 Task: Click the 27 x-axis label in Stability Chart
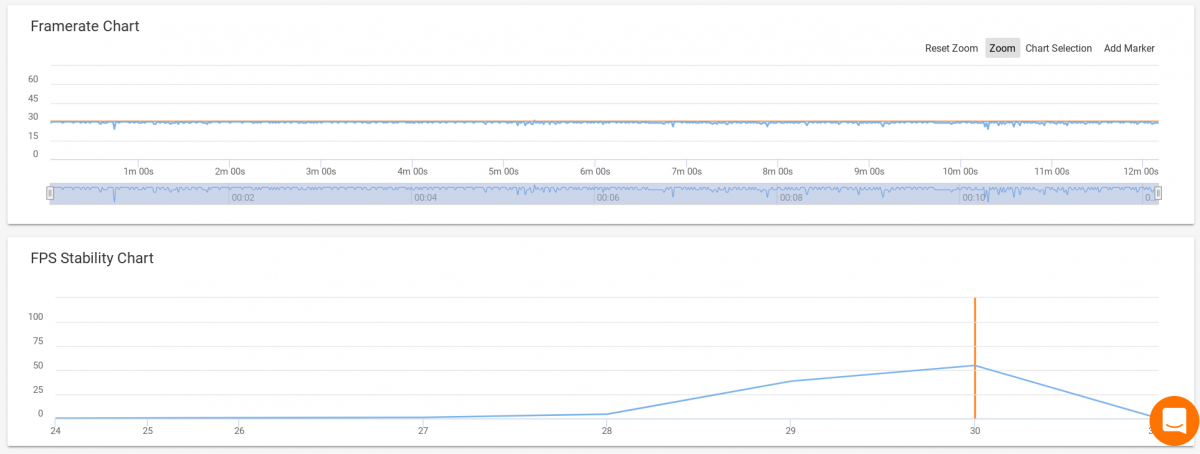click(423, 431)
